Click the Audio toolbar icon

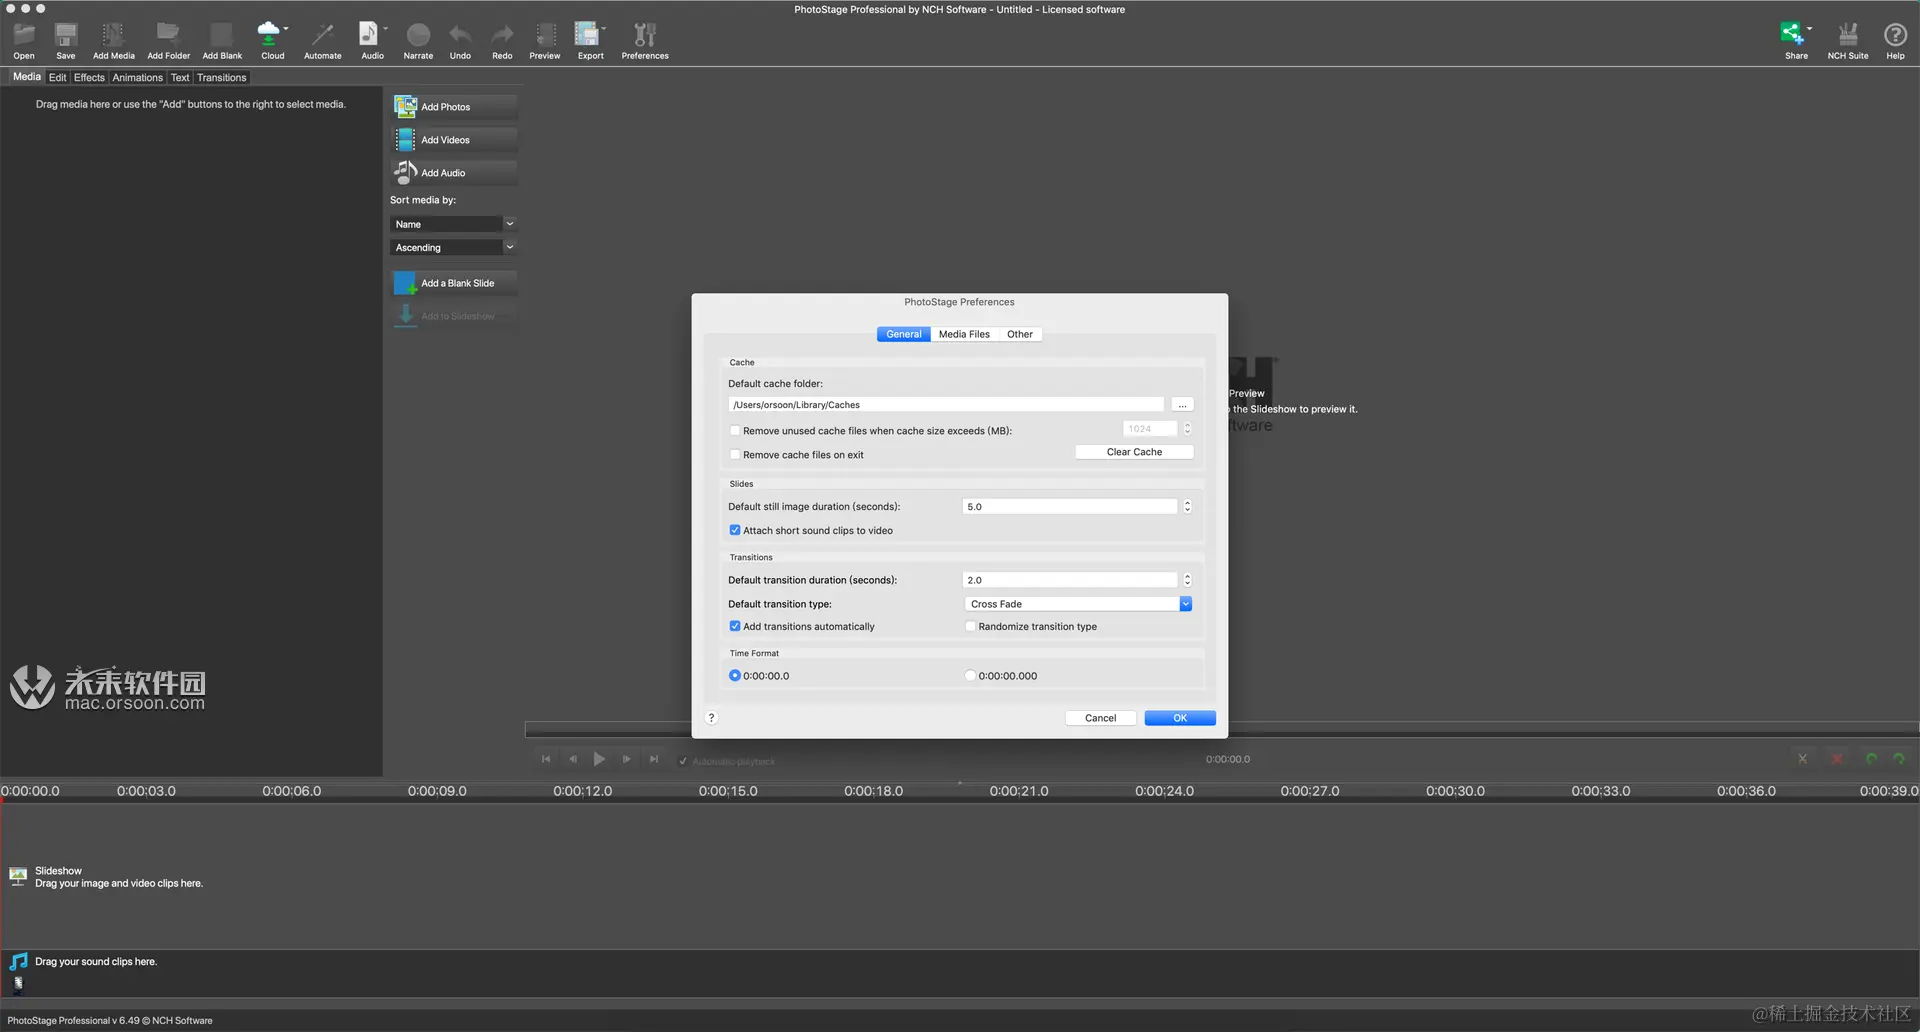tap(372, 41)
